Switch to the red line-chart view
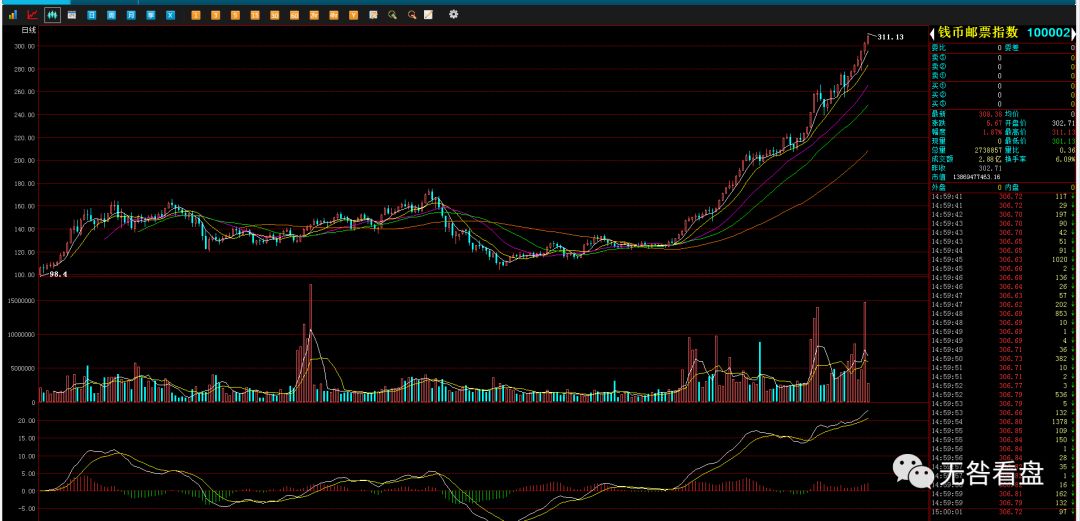The width and height of the screenshot is (1080, 521). [x=32, y=14]
